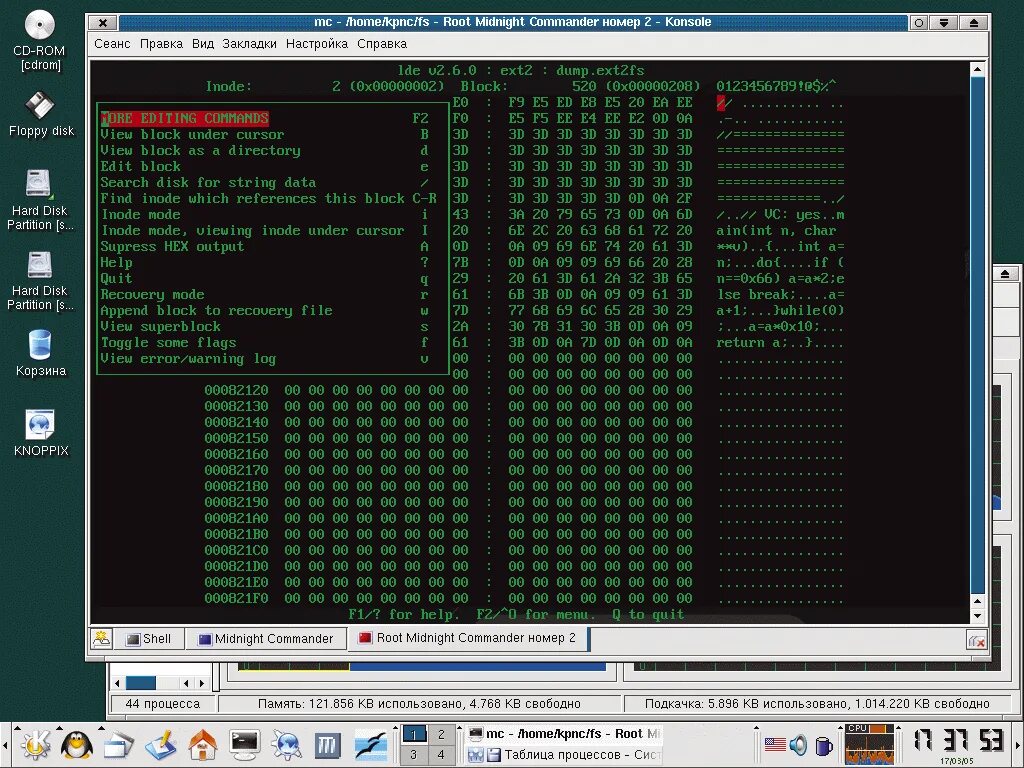Click the blue mug tray icon

click(x=824, y=745)
